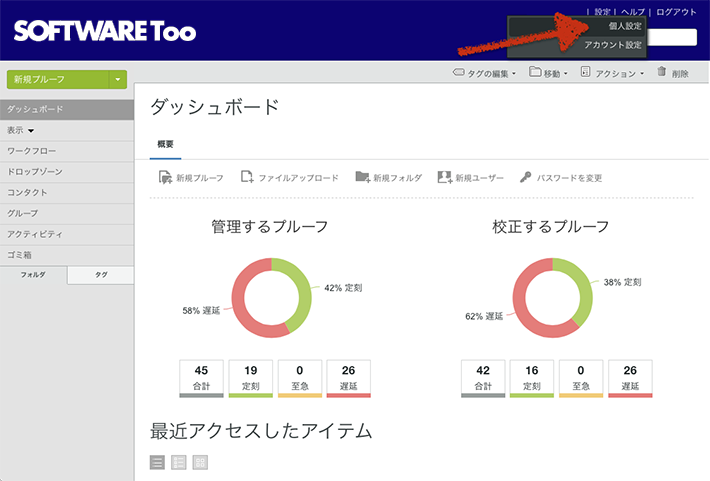Switch to grid thumbnail view icon

click(200, 462)
